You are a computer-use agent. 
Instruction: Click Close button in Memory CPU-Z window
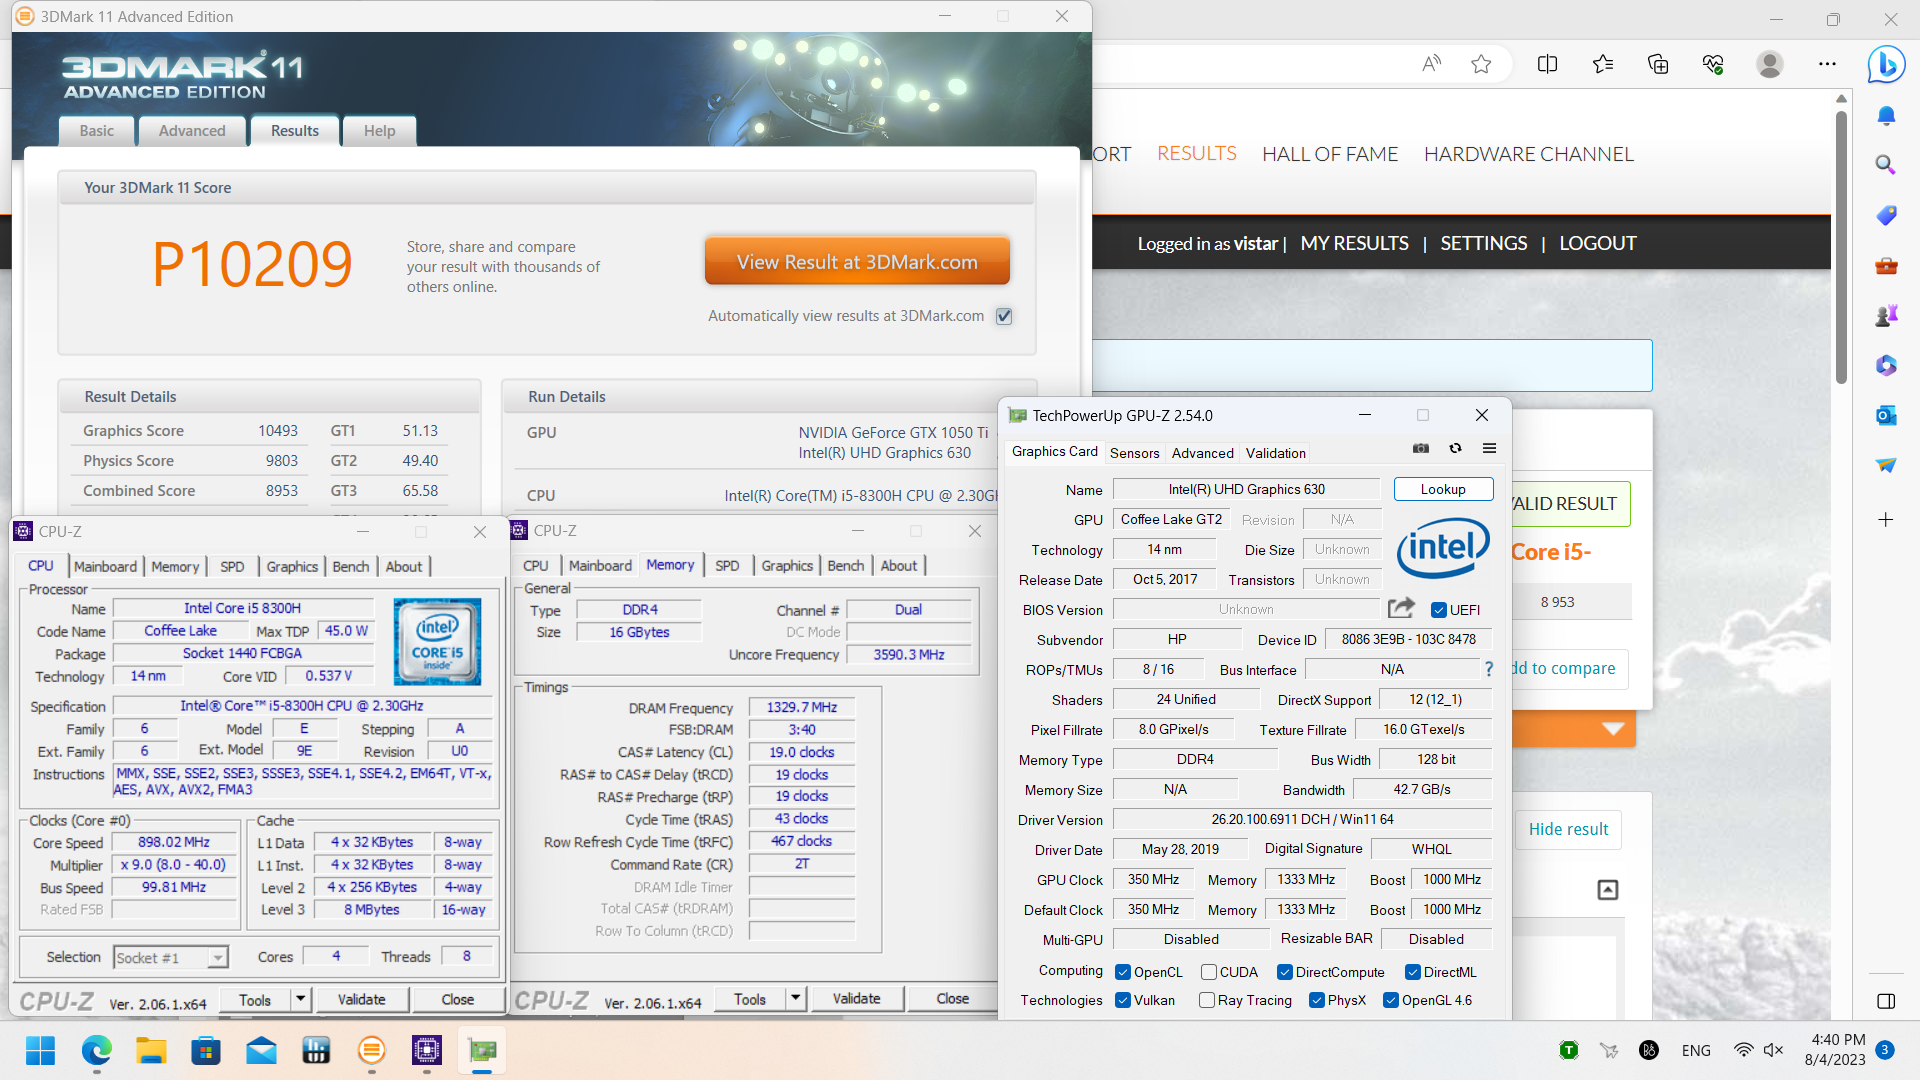pyautogui.click(x=952, y=998)
